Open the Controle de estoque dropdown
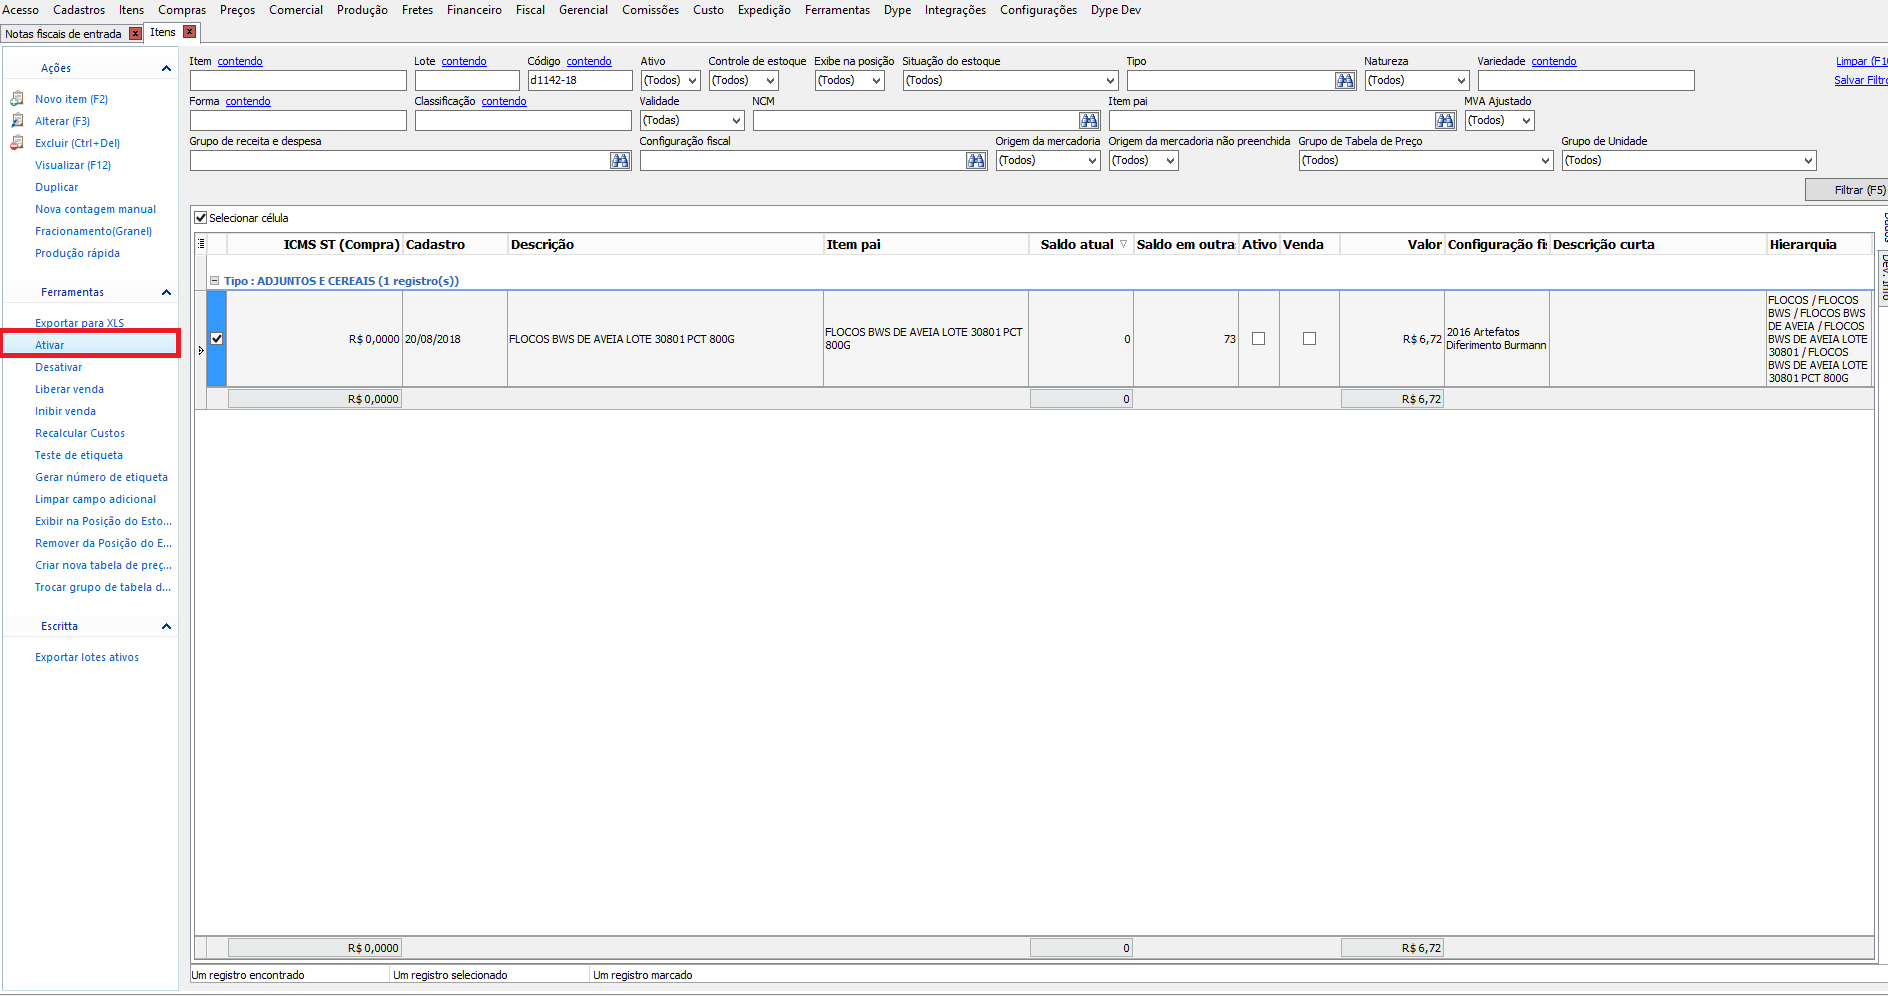The height and width of the screenshot is (996, 1888). [x=770, y=80]
